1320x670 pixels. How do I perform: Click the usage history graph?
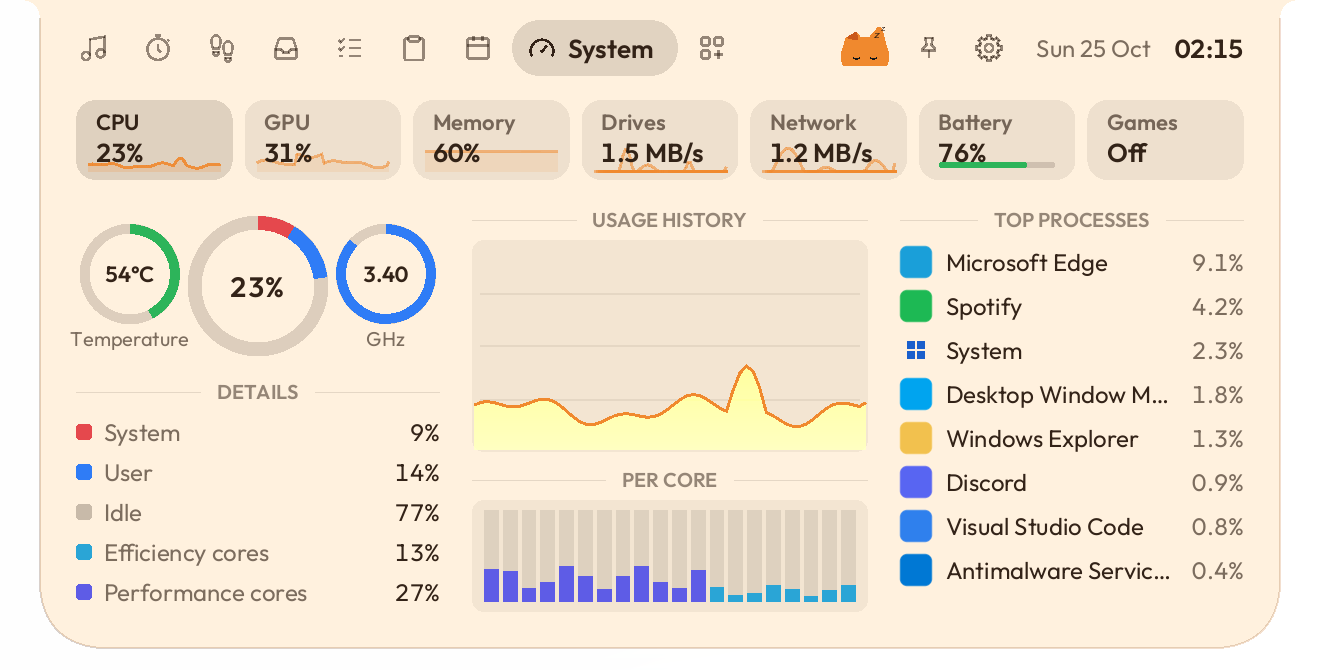tap(670, 346)
